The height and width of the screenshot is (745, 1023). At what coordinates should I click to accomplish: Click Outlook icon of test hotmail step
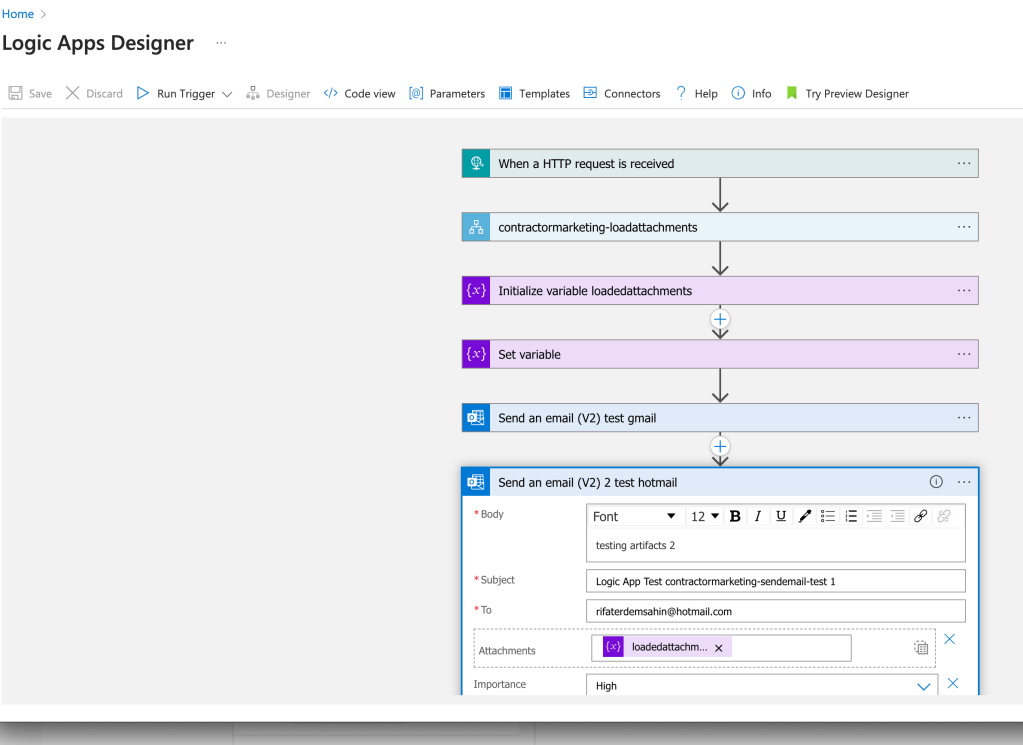point(476,482)
